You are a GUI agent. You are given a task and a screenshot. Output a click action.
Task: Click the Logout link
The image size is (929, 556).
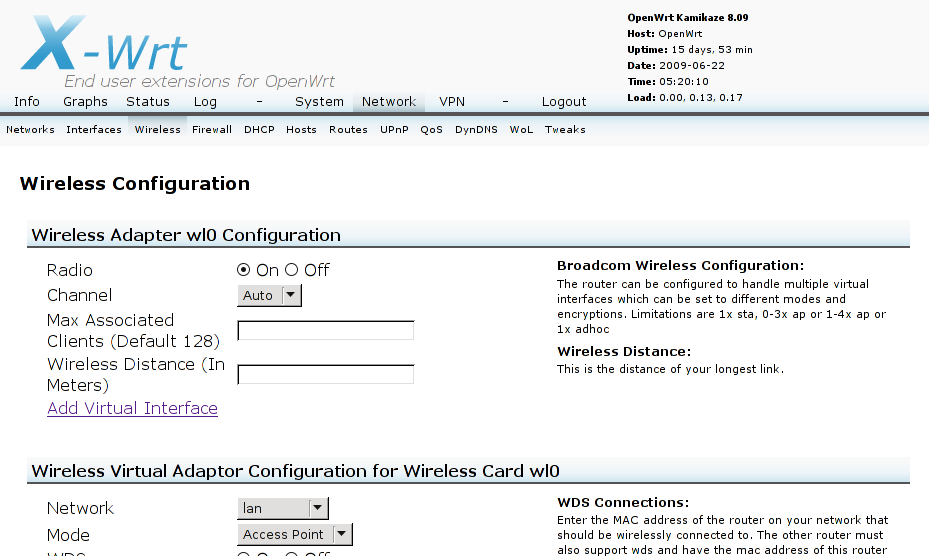pos(564,102)
